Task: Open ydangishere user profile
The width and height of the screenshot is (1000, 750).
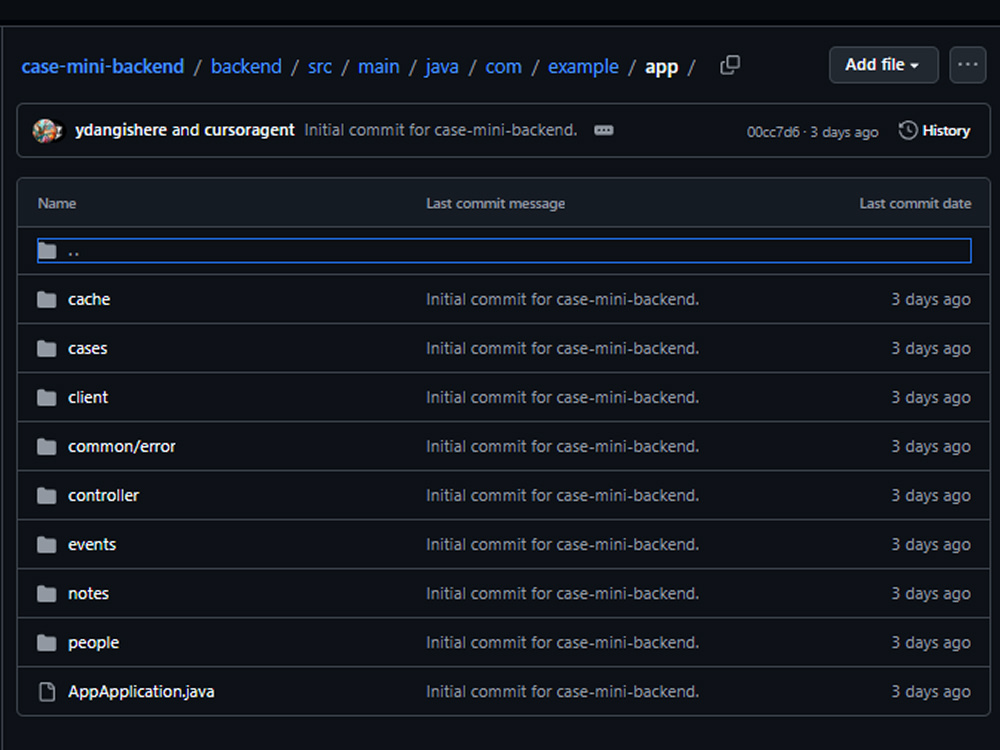Action: coord(121,130)
